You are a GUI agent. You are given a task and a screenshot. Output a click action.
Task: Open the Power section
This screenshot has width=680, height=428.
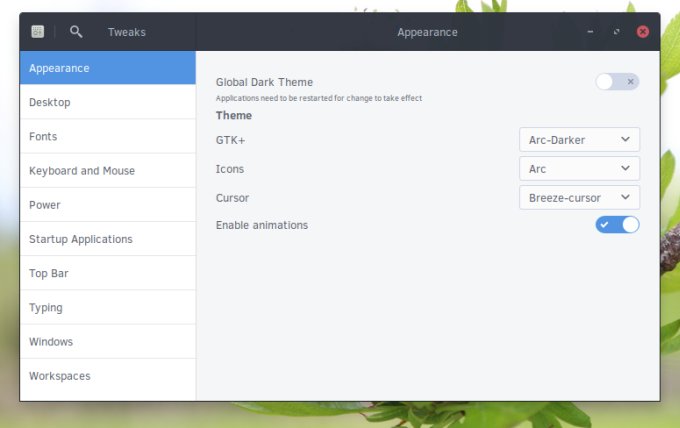108,205
